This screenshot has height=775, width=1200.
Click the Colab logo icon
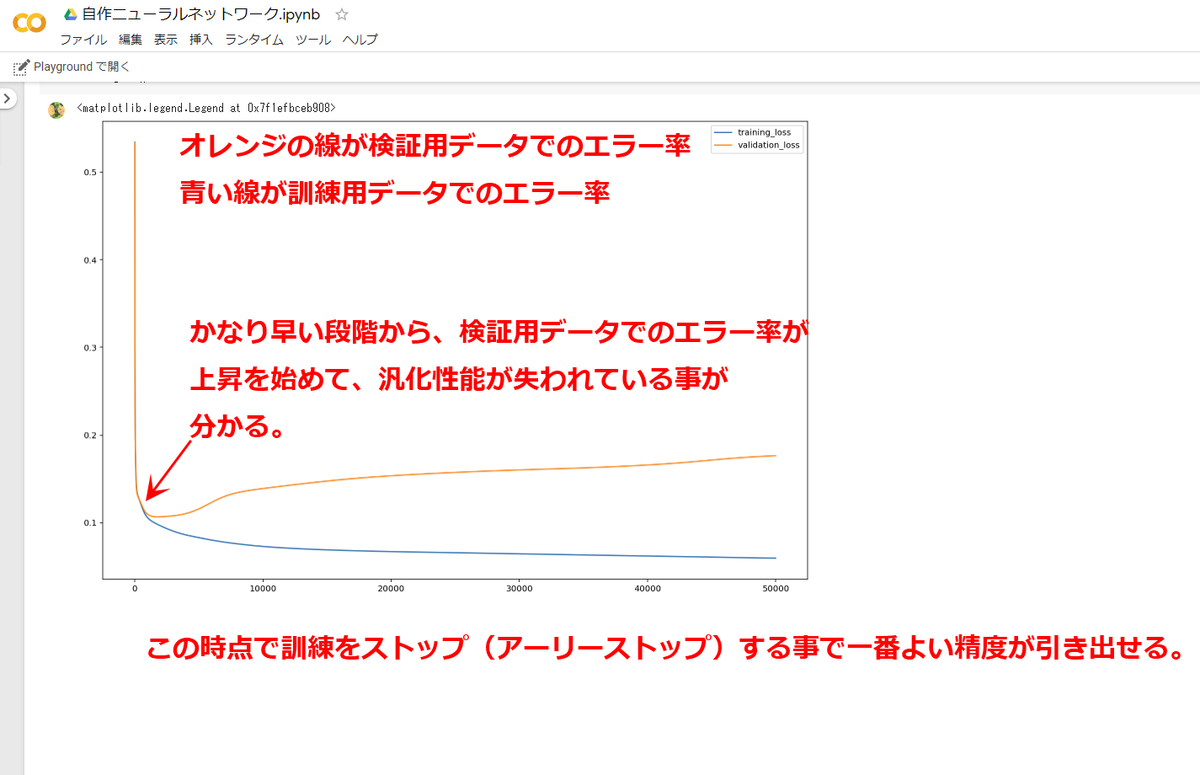(x=28, y=22)
